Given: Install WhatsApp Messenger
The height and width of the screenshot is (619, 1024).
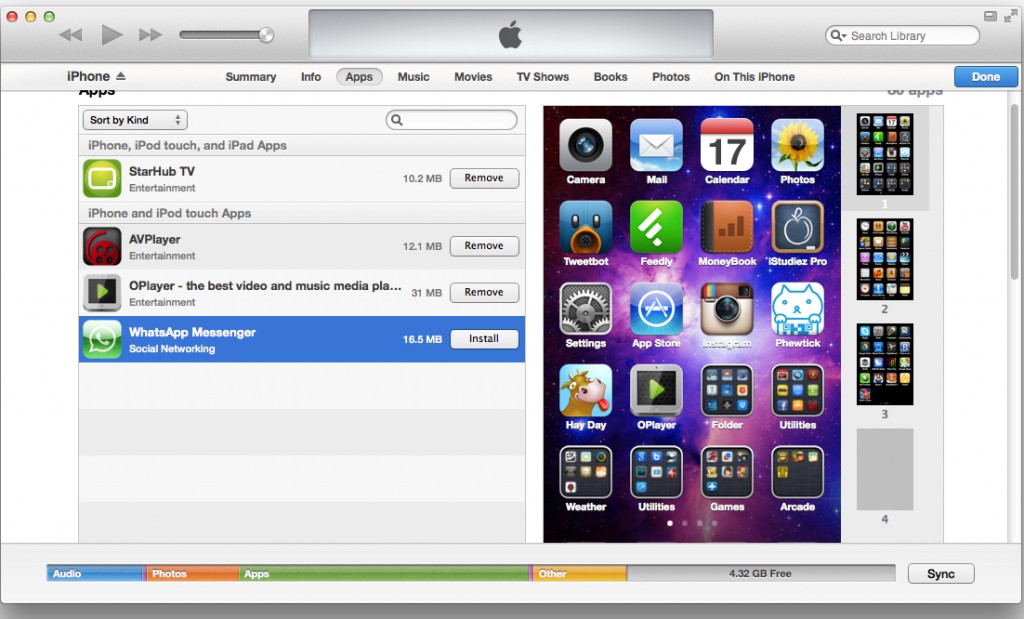Looking at the screenshot, I should point(484,339).
